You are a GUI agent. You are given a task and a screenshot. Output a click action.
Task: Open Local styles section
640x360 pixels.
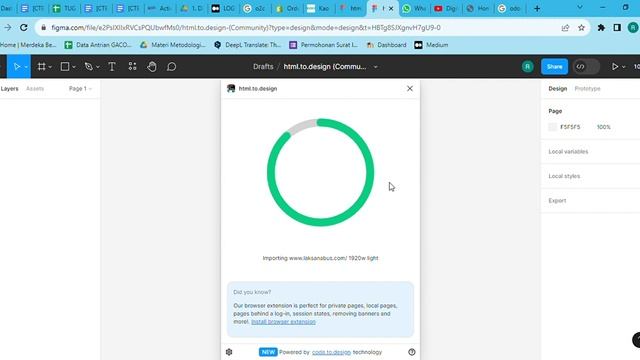564,176
